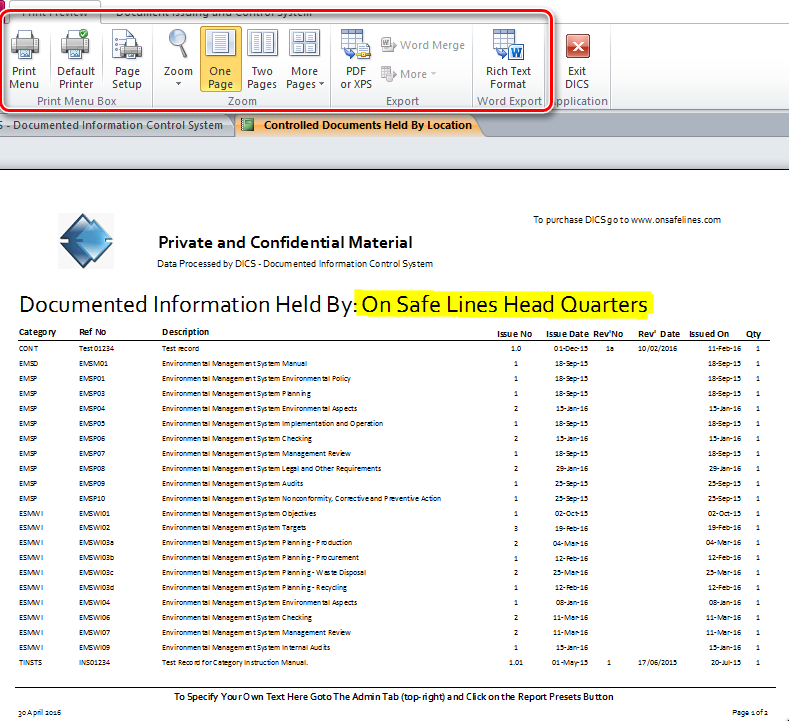Select Environmental Management System Manual description
The width and height of the screenshot is (789, 721).
(234, 363)
